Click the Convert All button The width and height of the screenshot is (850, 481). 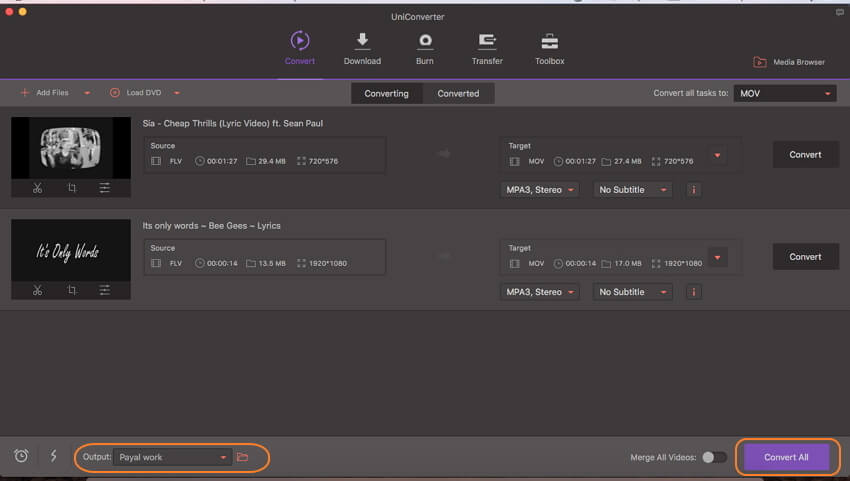coord(786,457)
